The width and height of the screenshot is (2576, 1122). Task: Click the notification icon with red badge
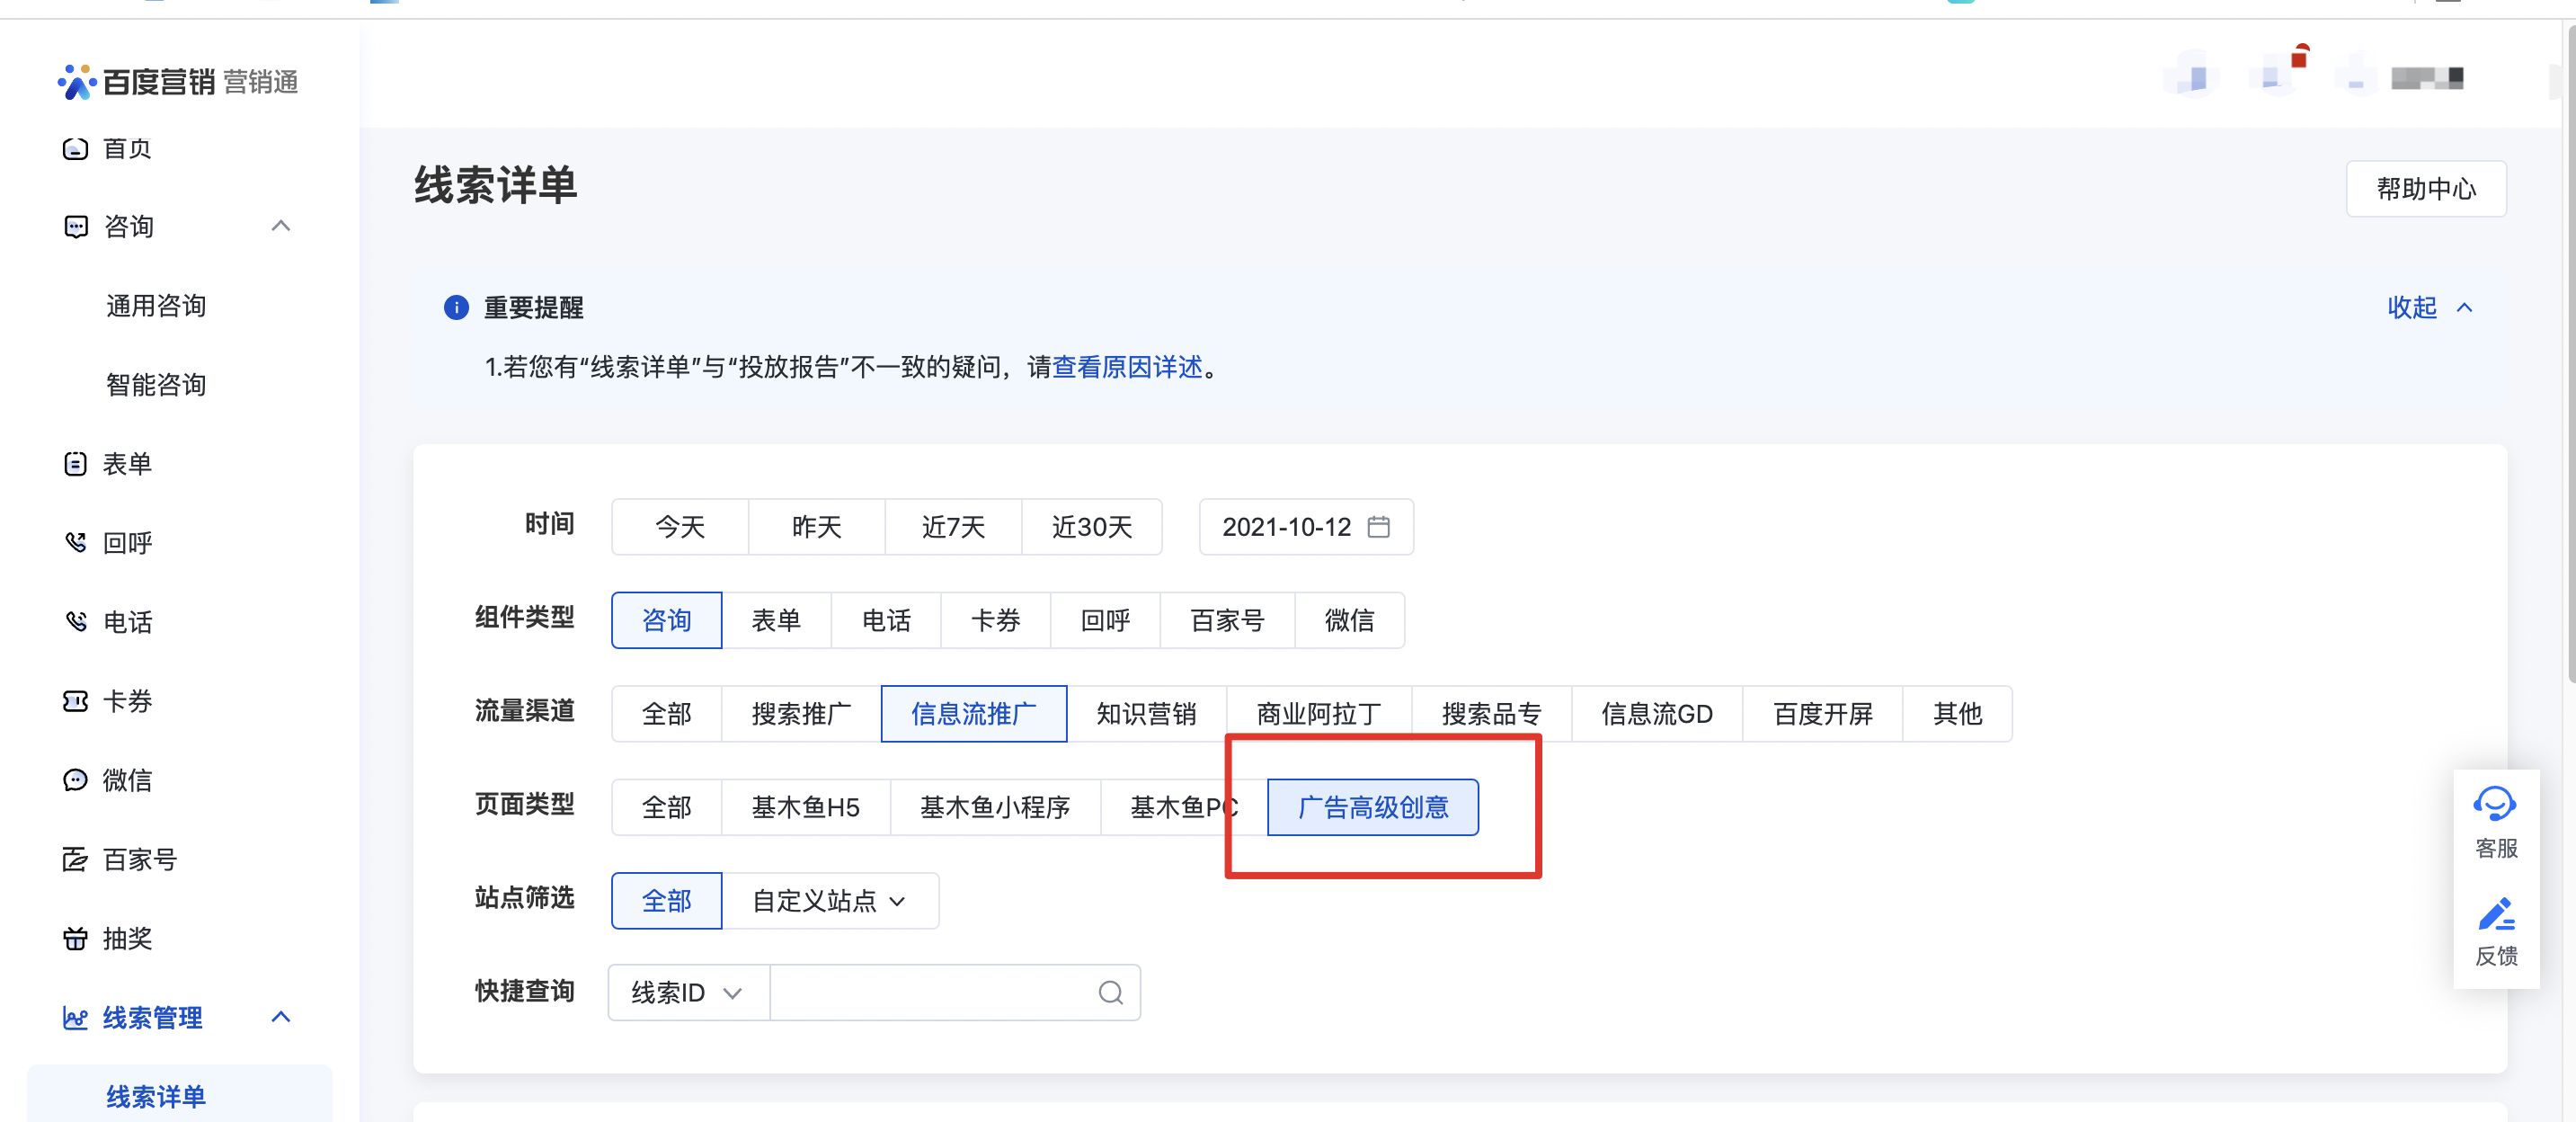[x=2277, y=76]
